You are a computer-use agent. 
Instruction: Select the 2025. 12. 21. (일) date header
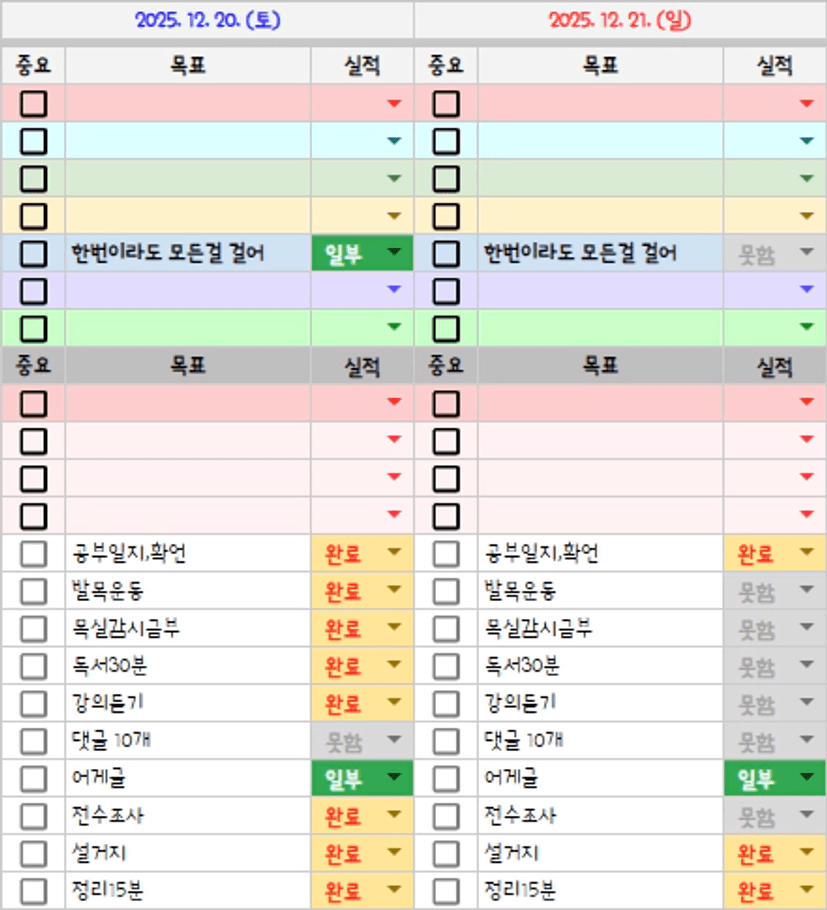point(620,20)
